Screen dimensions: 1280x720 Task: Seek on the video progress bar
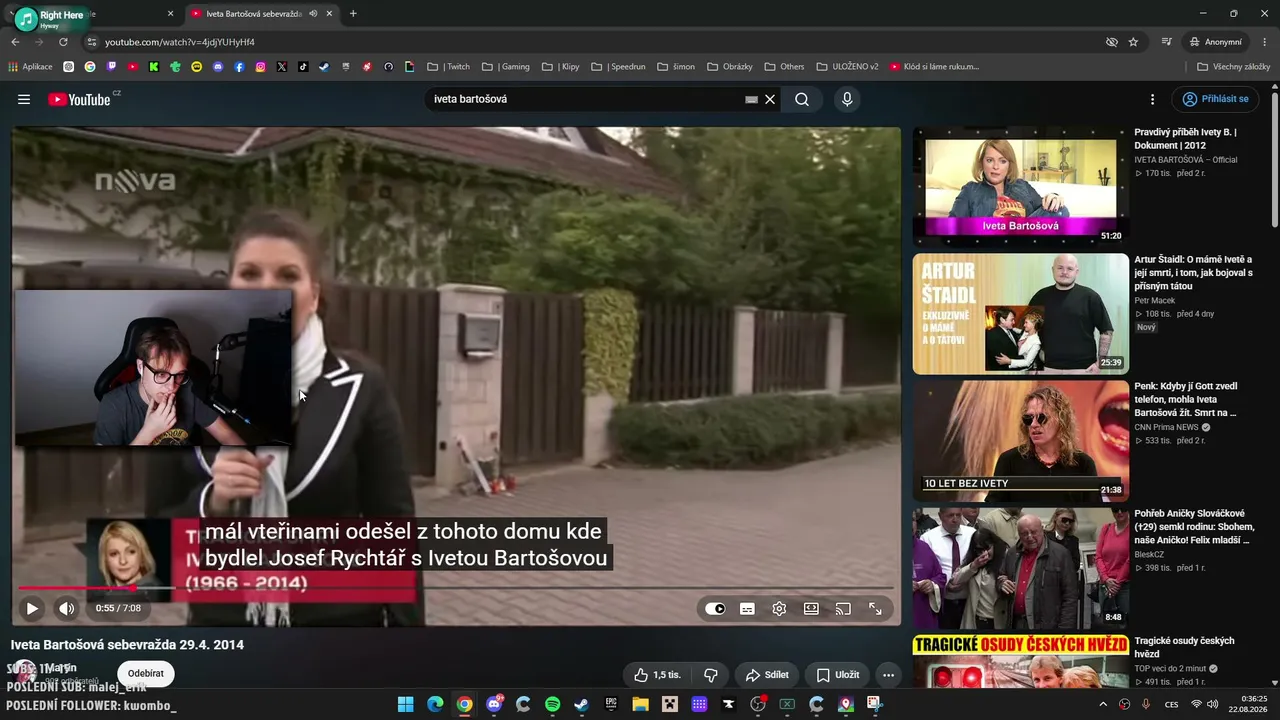pos(456,588)
